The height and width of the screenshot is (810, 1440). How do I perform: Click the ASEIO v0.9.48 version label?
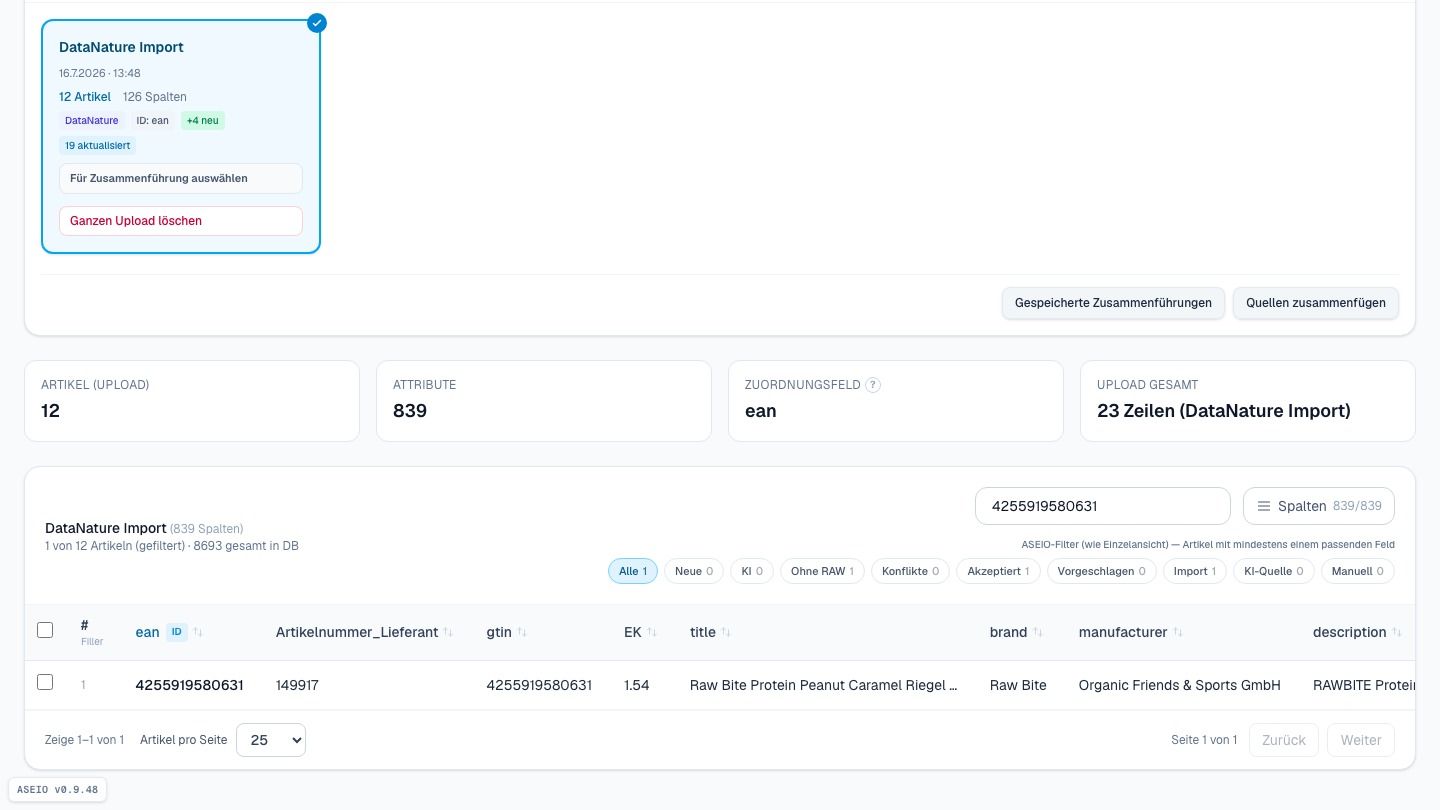(x=58, y=790)
